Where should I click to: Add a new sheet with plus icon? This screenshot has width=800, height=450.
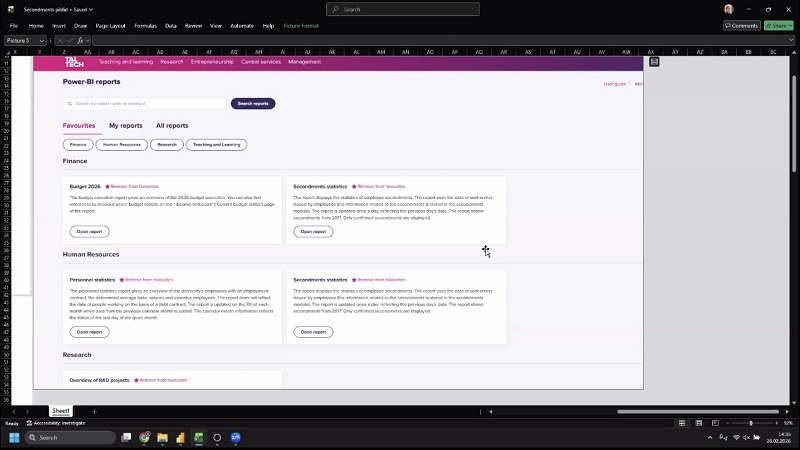(94, 411)
